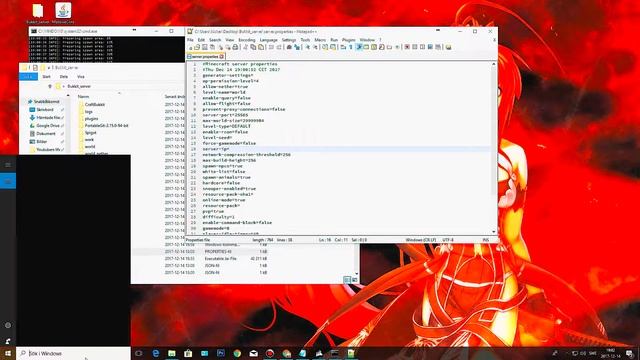Click Windows (CR LF) in status bar
Viewport: 640px width, 360px height.
click(421, 240)
